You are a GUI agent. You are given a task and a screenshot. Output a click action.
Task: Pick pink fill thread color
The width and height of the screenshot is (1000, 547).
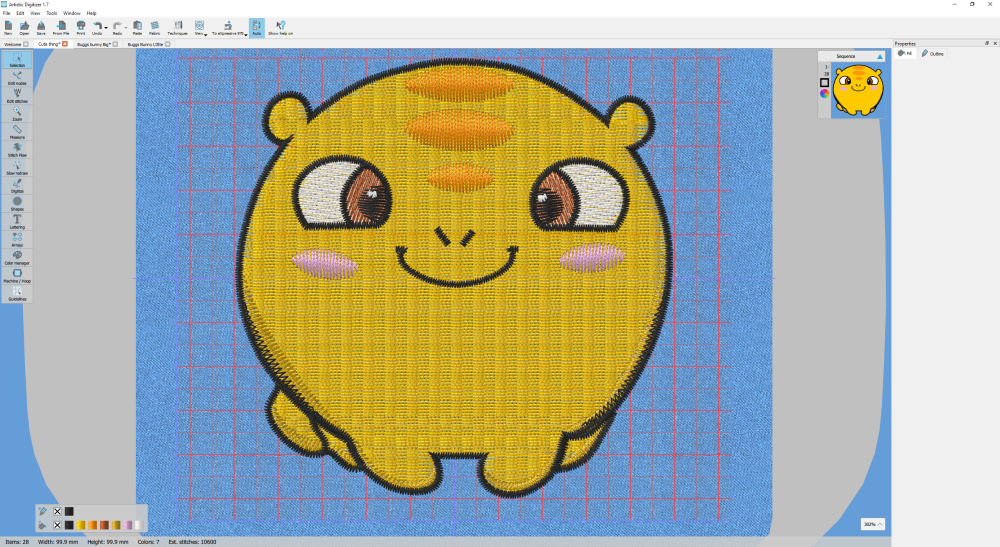click(128, 525)
